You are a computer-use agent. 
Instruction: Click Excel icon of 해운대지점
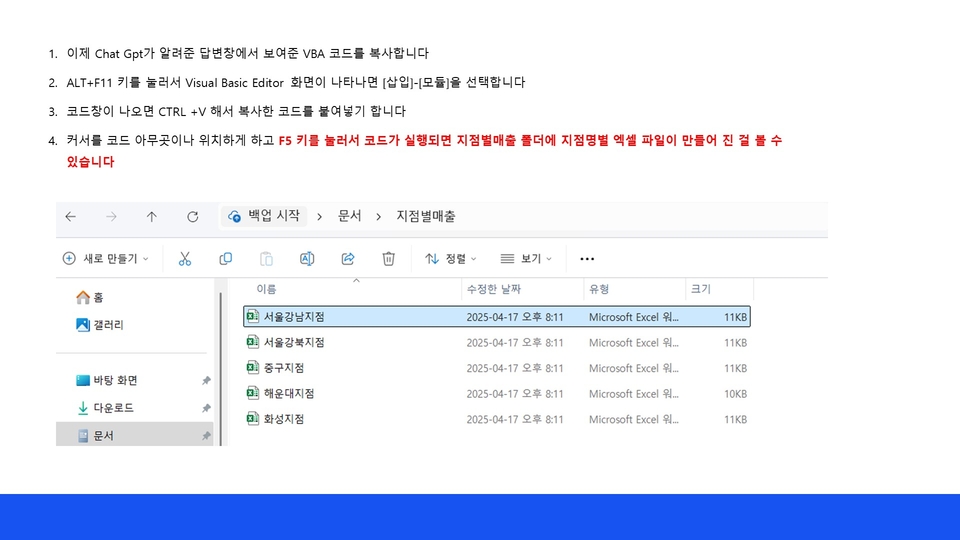point(252,393)
